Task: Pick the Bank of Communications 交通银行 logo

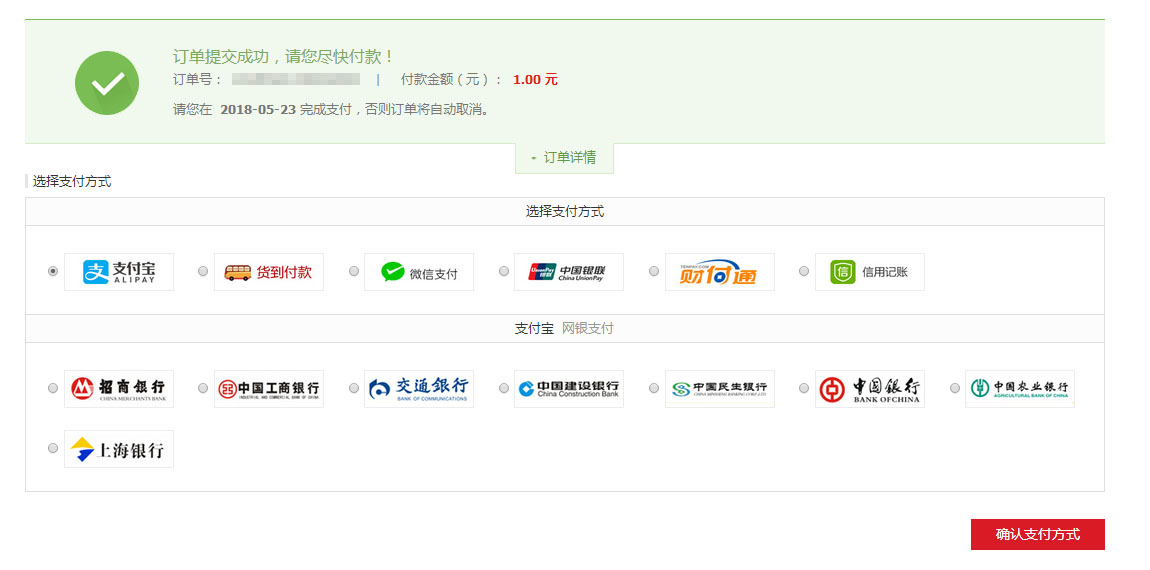Action: click(x=419, y=389)
